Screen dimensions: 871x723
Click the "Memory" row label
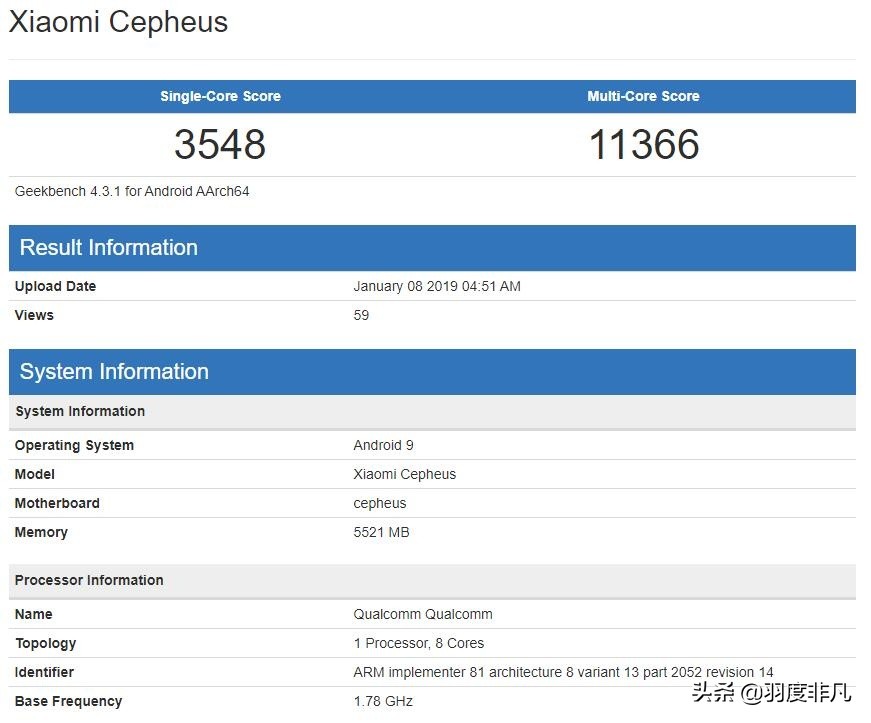pyautogui.click(x=41, y=532)
